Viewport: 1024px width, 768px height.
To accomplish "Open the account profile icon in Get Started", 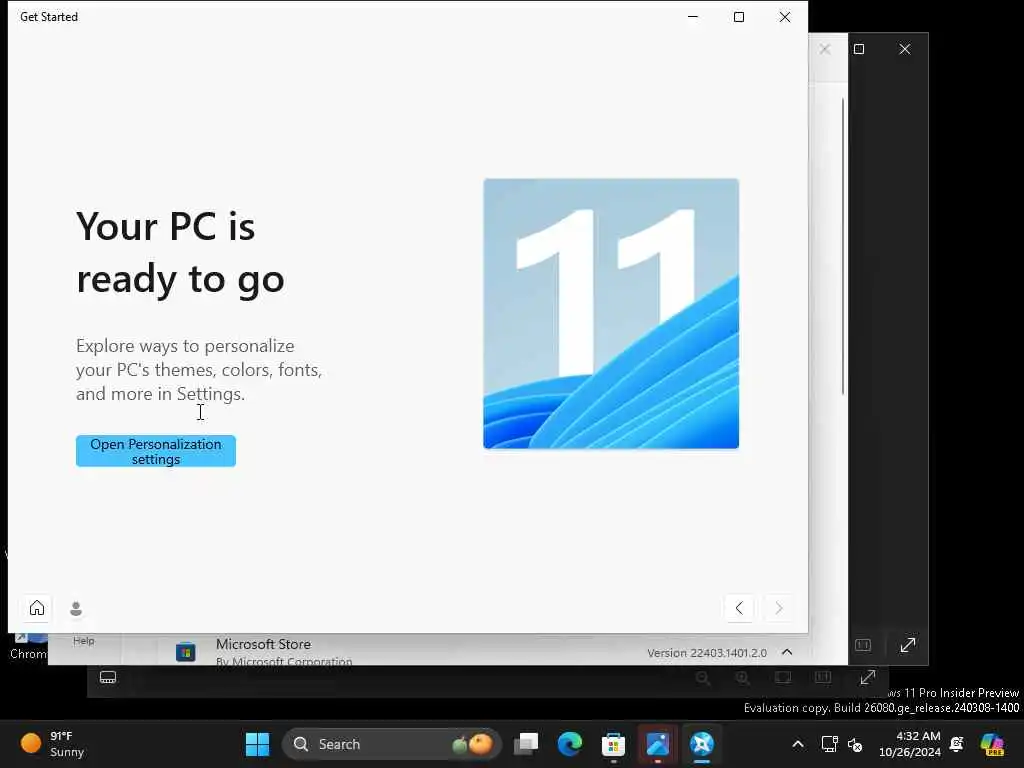I will (x=76, y=608).
